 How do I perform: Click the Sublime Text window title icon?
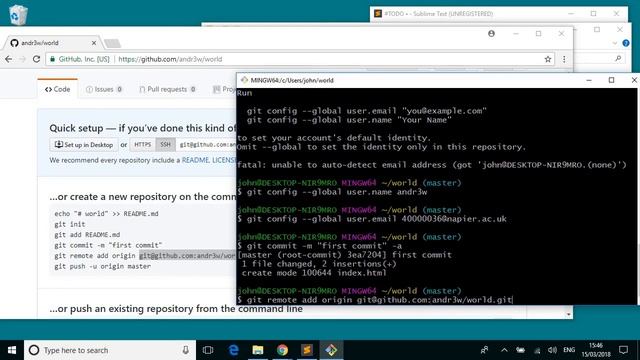click(x=378, y=13)
